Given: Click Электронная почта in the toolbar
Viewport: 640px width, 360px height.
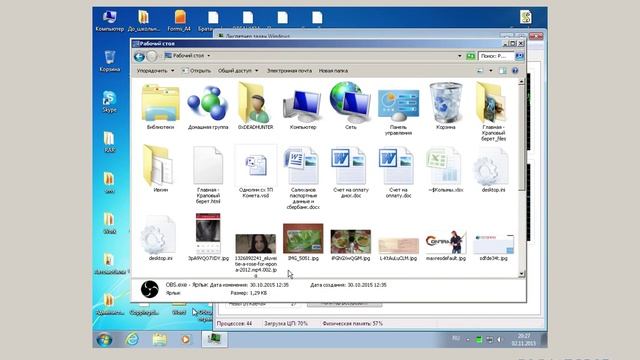Looking at the screenshot, I should (289, 71).
